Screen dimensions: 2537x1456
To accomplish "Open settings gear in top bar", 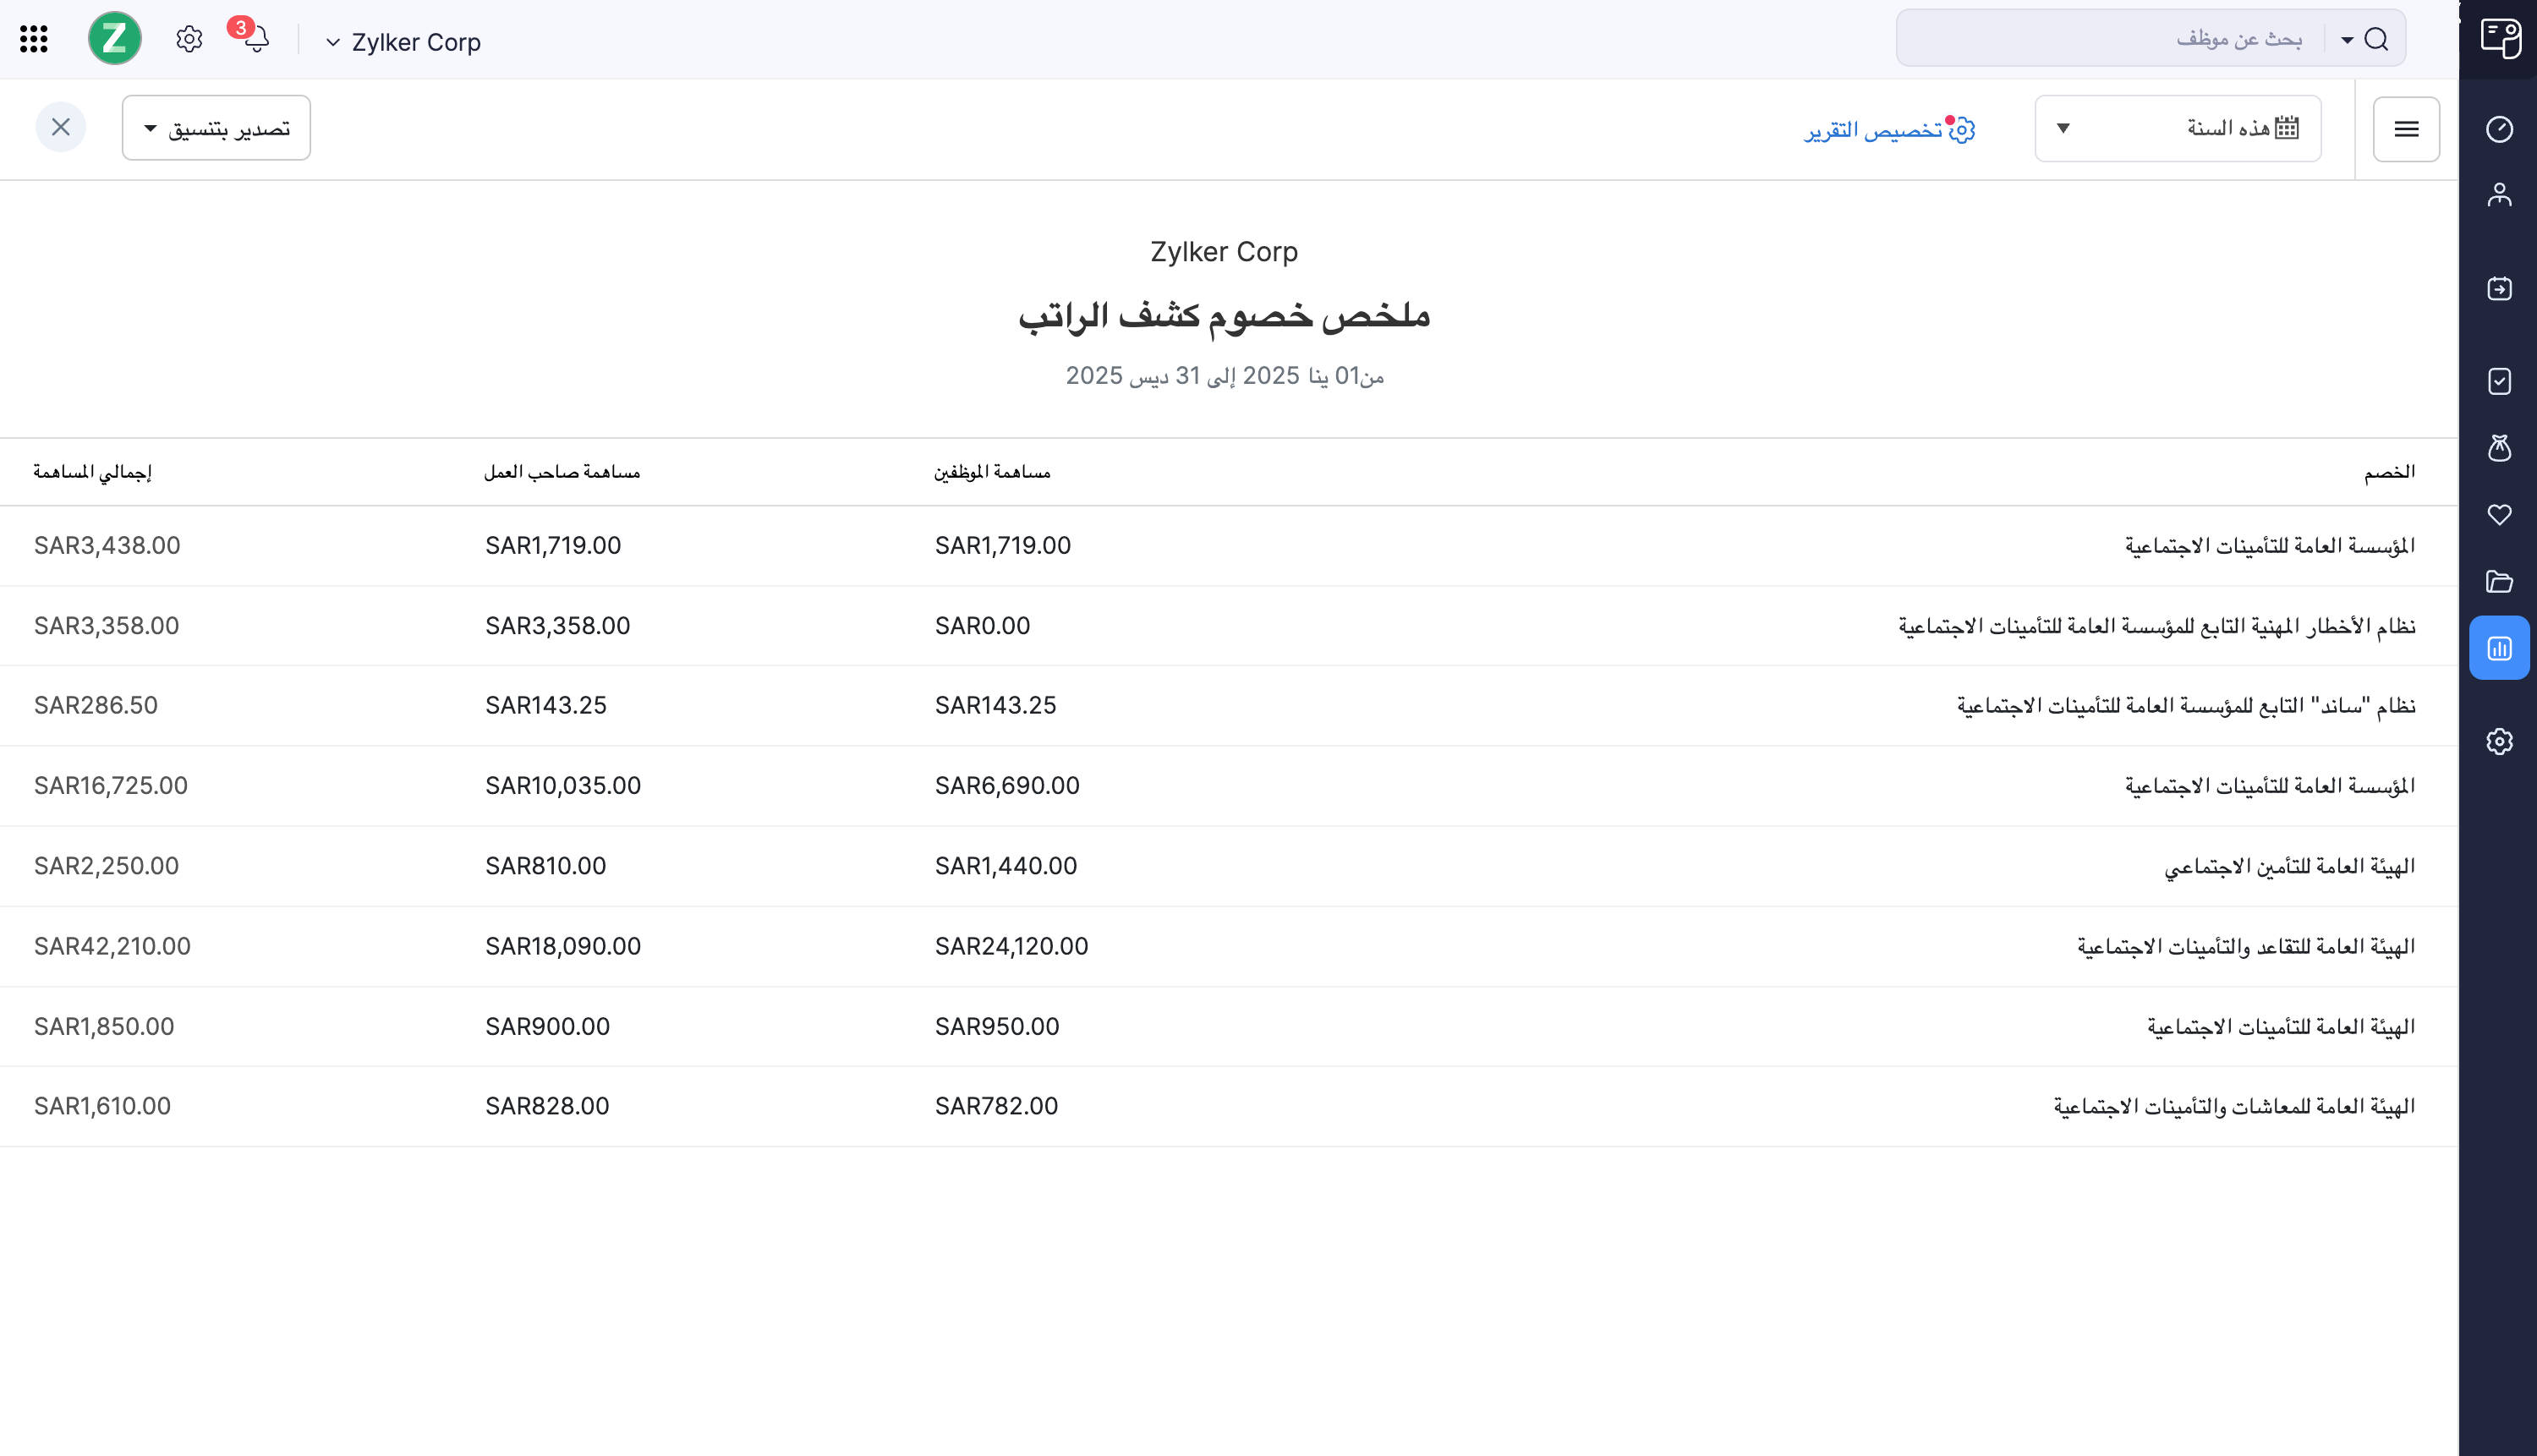I will [x=189, y=40].
